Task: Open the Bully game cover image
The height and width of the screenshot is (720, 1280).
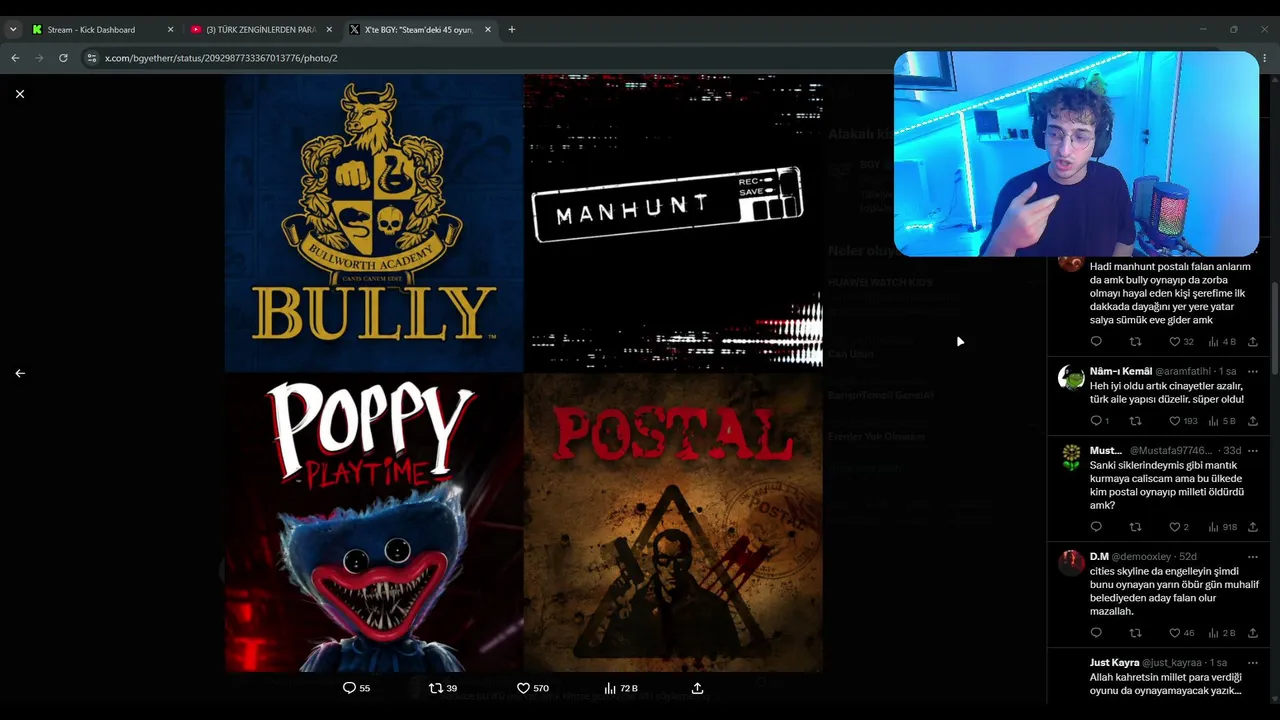Action: pos(374,223)
